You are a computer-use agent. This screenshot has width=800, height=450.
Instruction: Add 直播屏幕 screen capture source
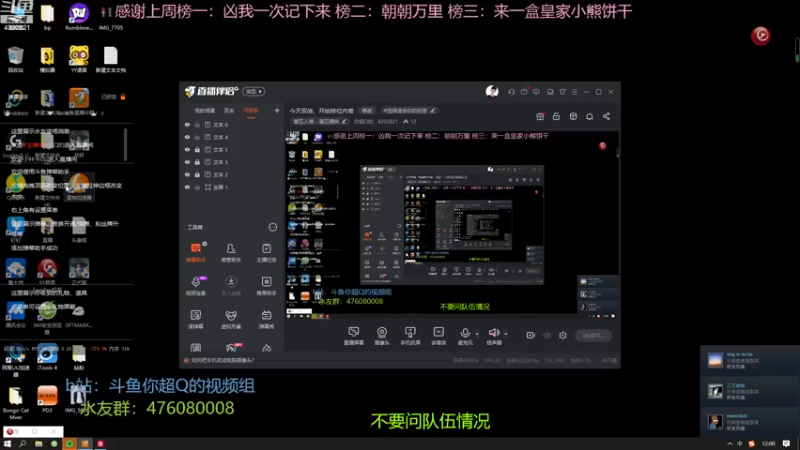tap(354, 336)
